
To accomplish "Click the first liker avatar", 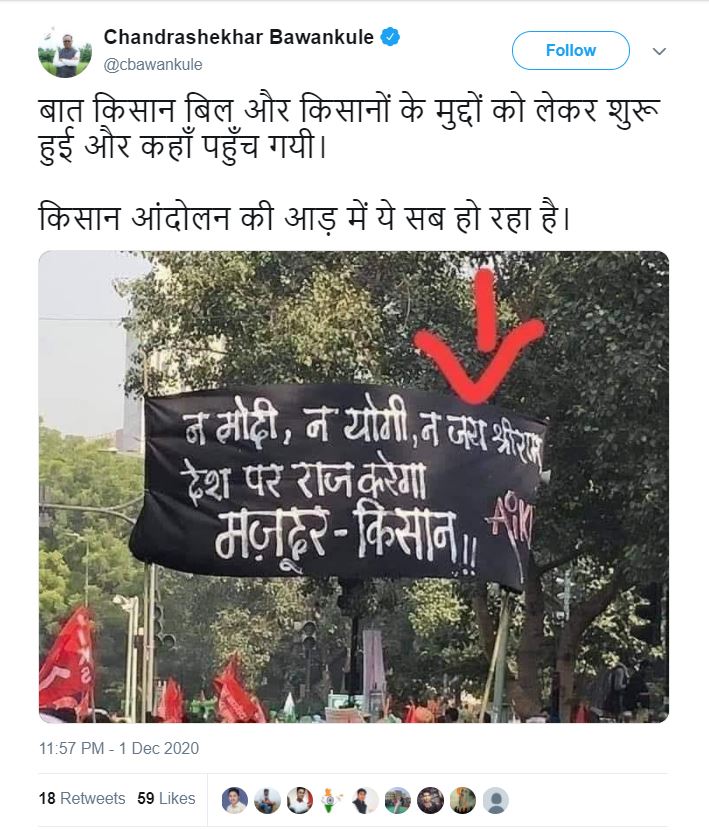I will [235, 800].
